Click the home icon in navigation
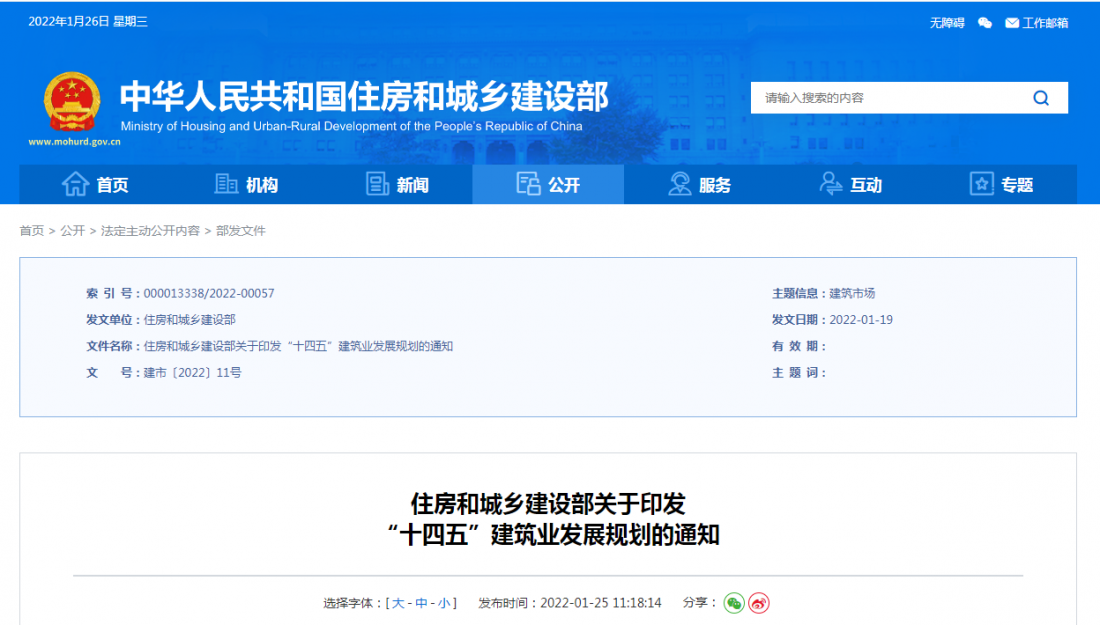This screenshot has width=1100, height=625. coord(75,184)
